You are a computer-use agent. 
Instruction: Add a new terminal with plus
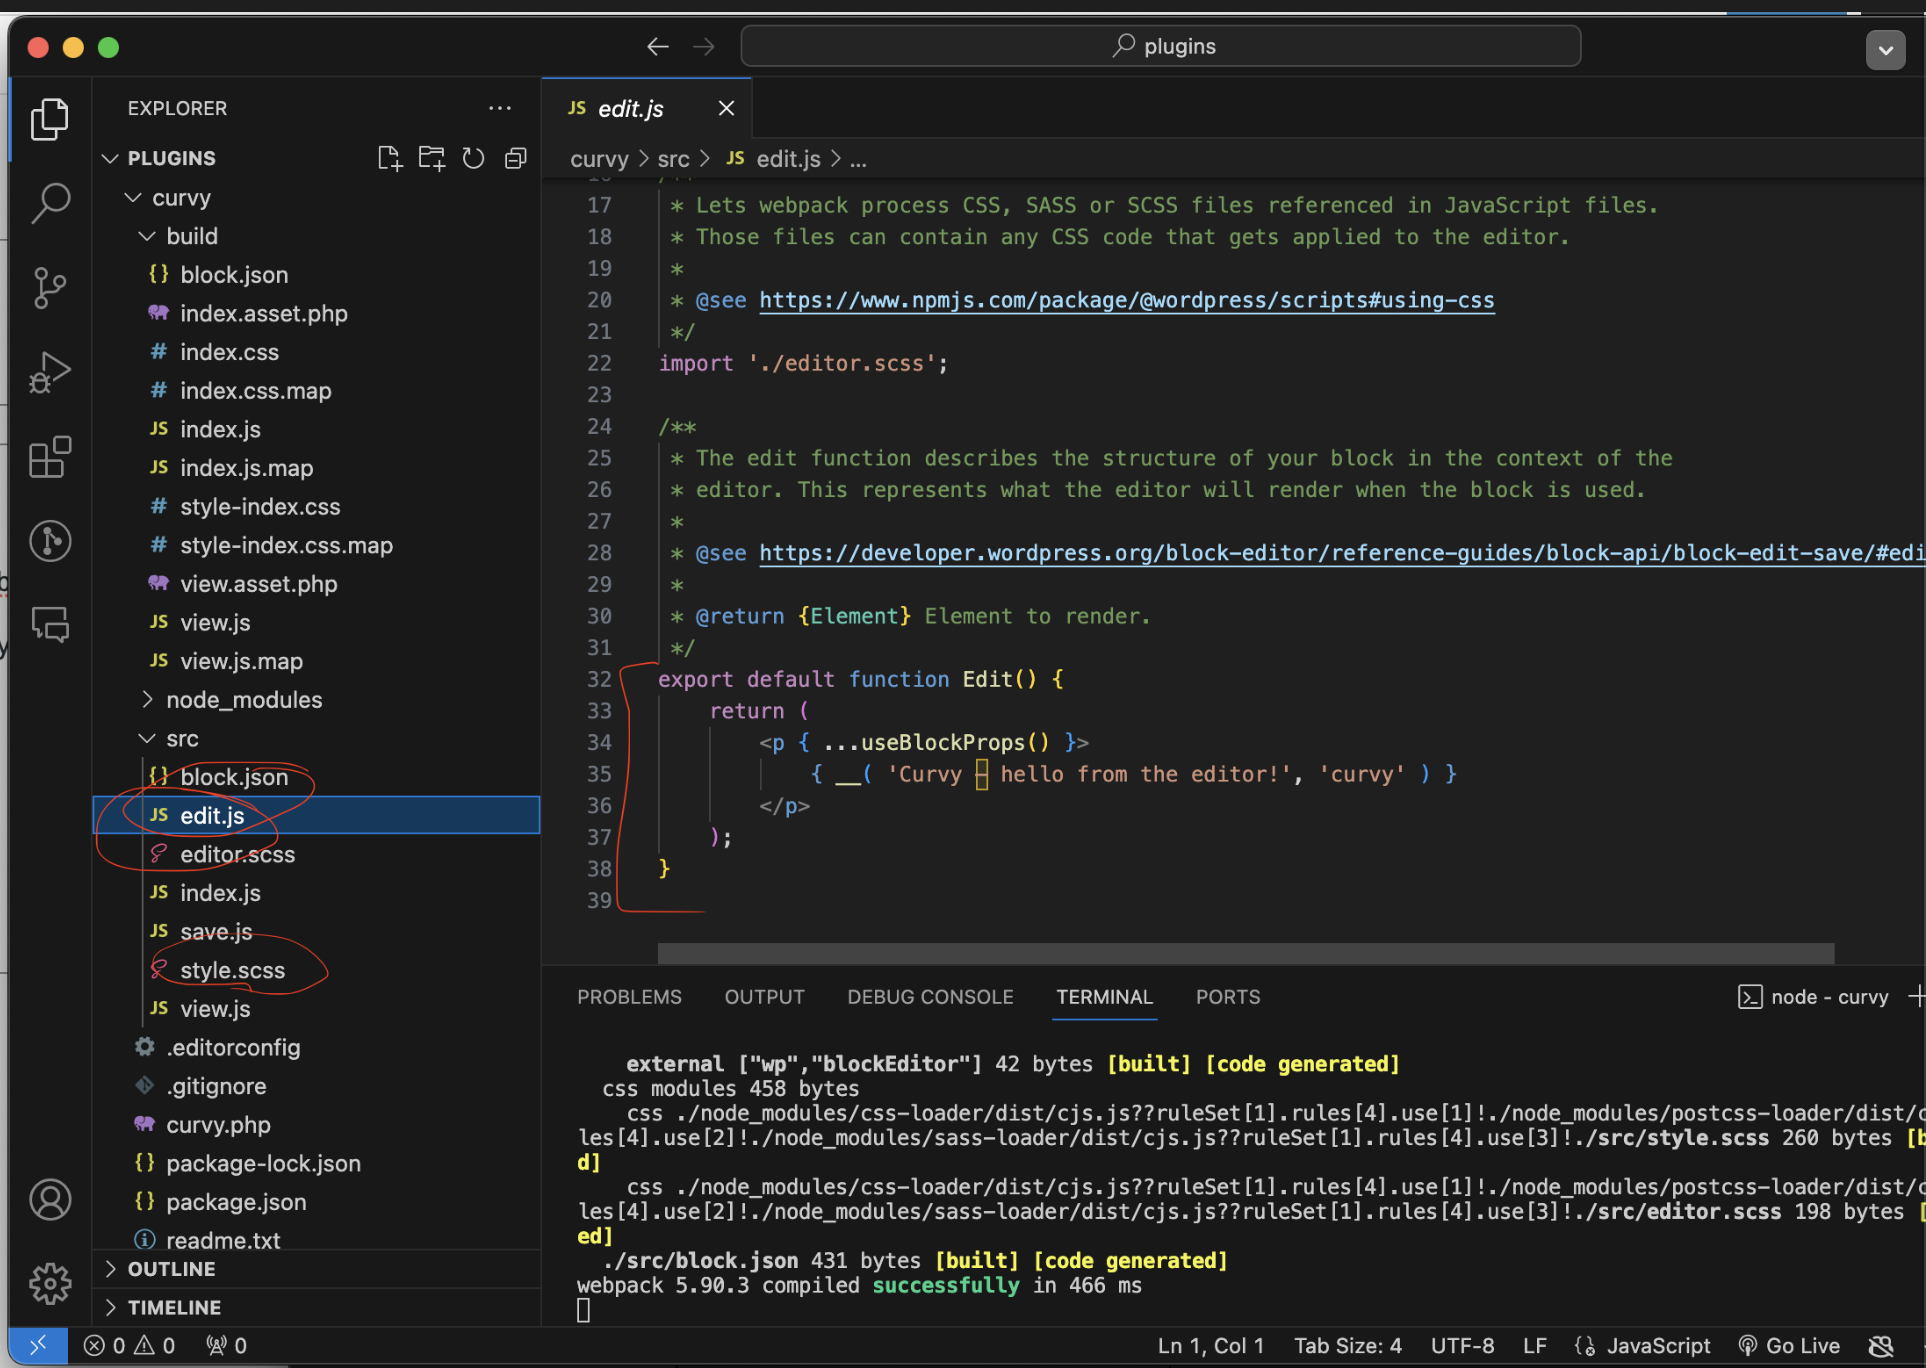coord(1915,997)
